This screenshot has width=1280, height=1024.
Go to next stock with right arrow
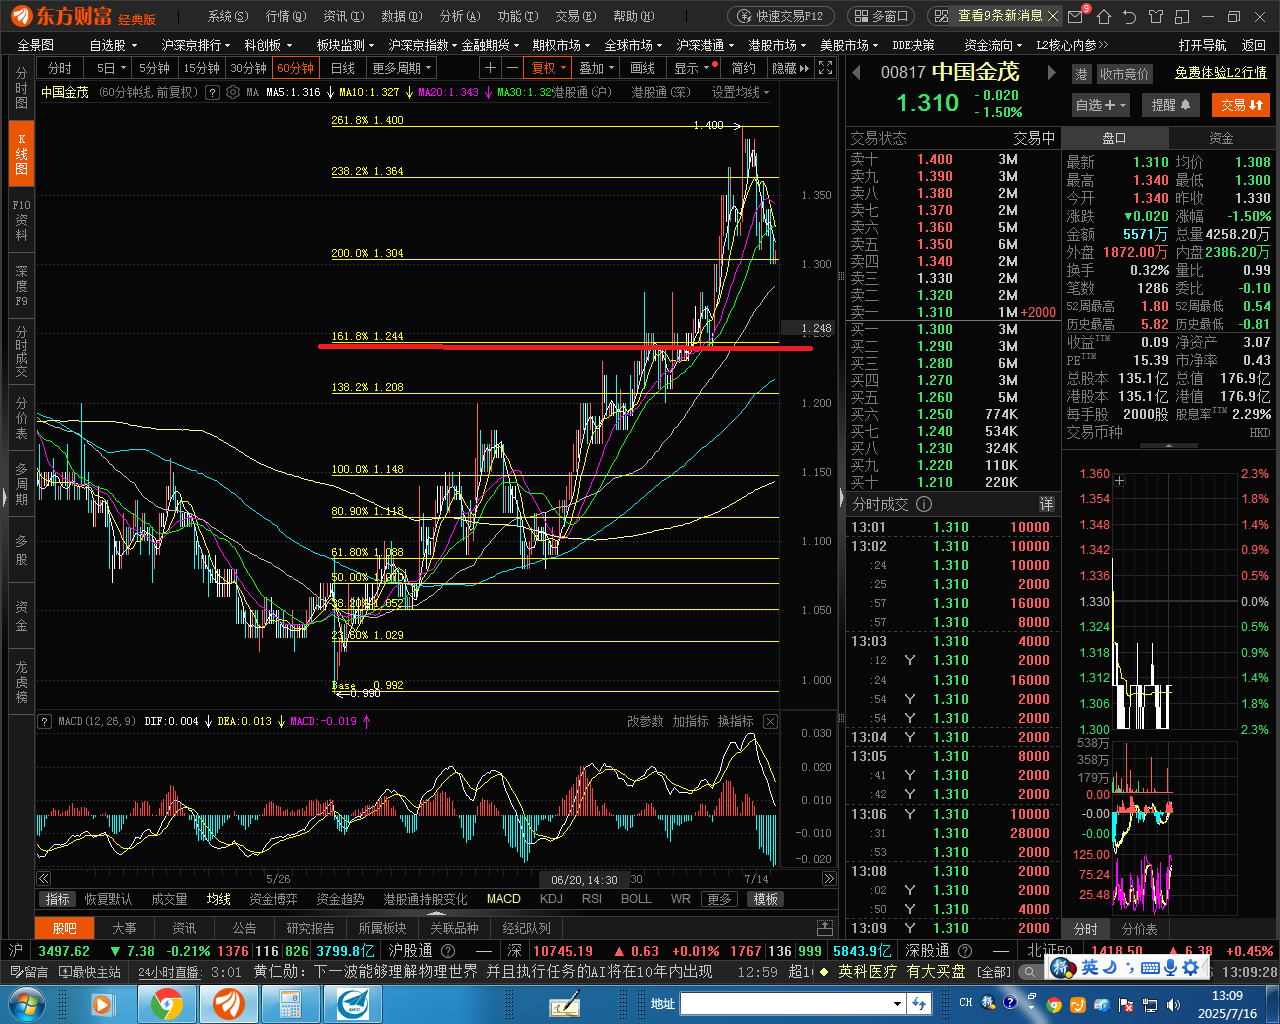[1051, 73]
